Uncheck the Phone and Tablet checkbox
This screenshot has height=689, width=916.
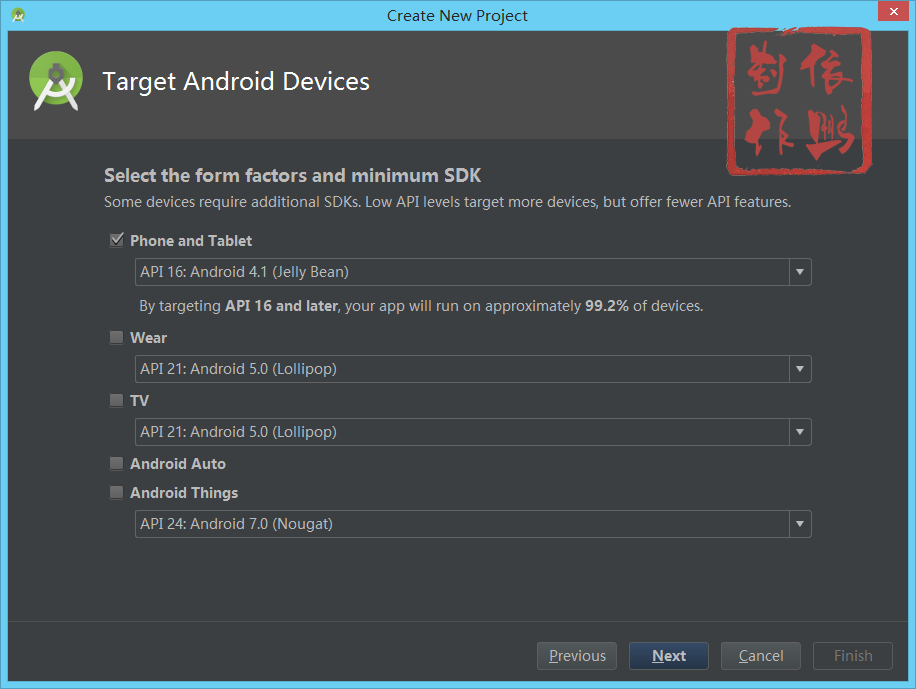tap(117, 240)
